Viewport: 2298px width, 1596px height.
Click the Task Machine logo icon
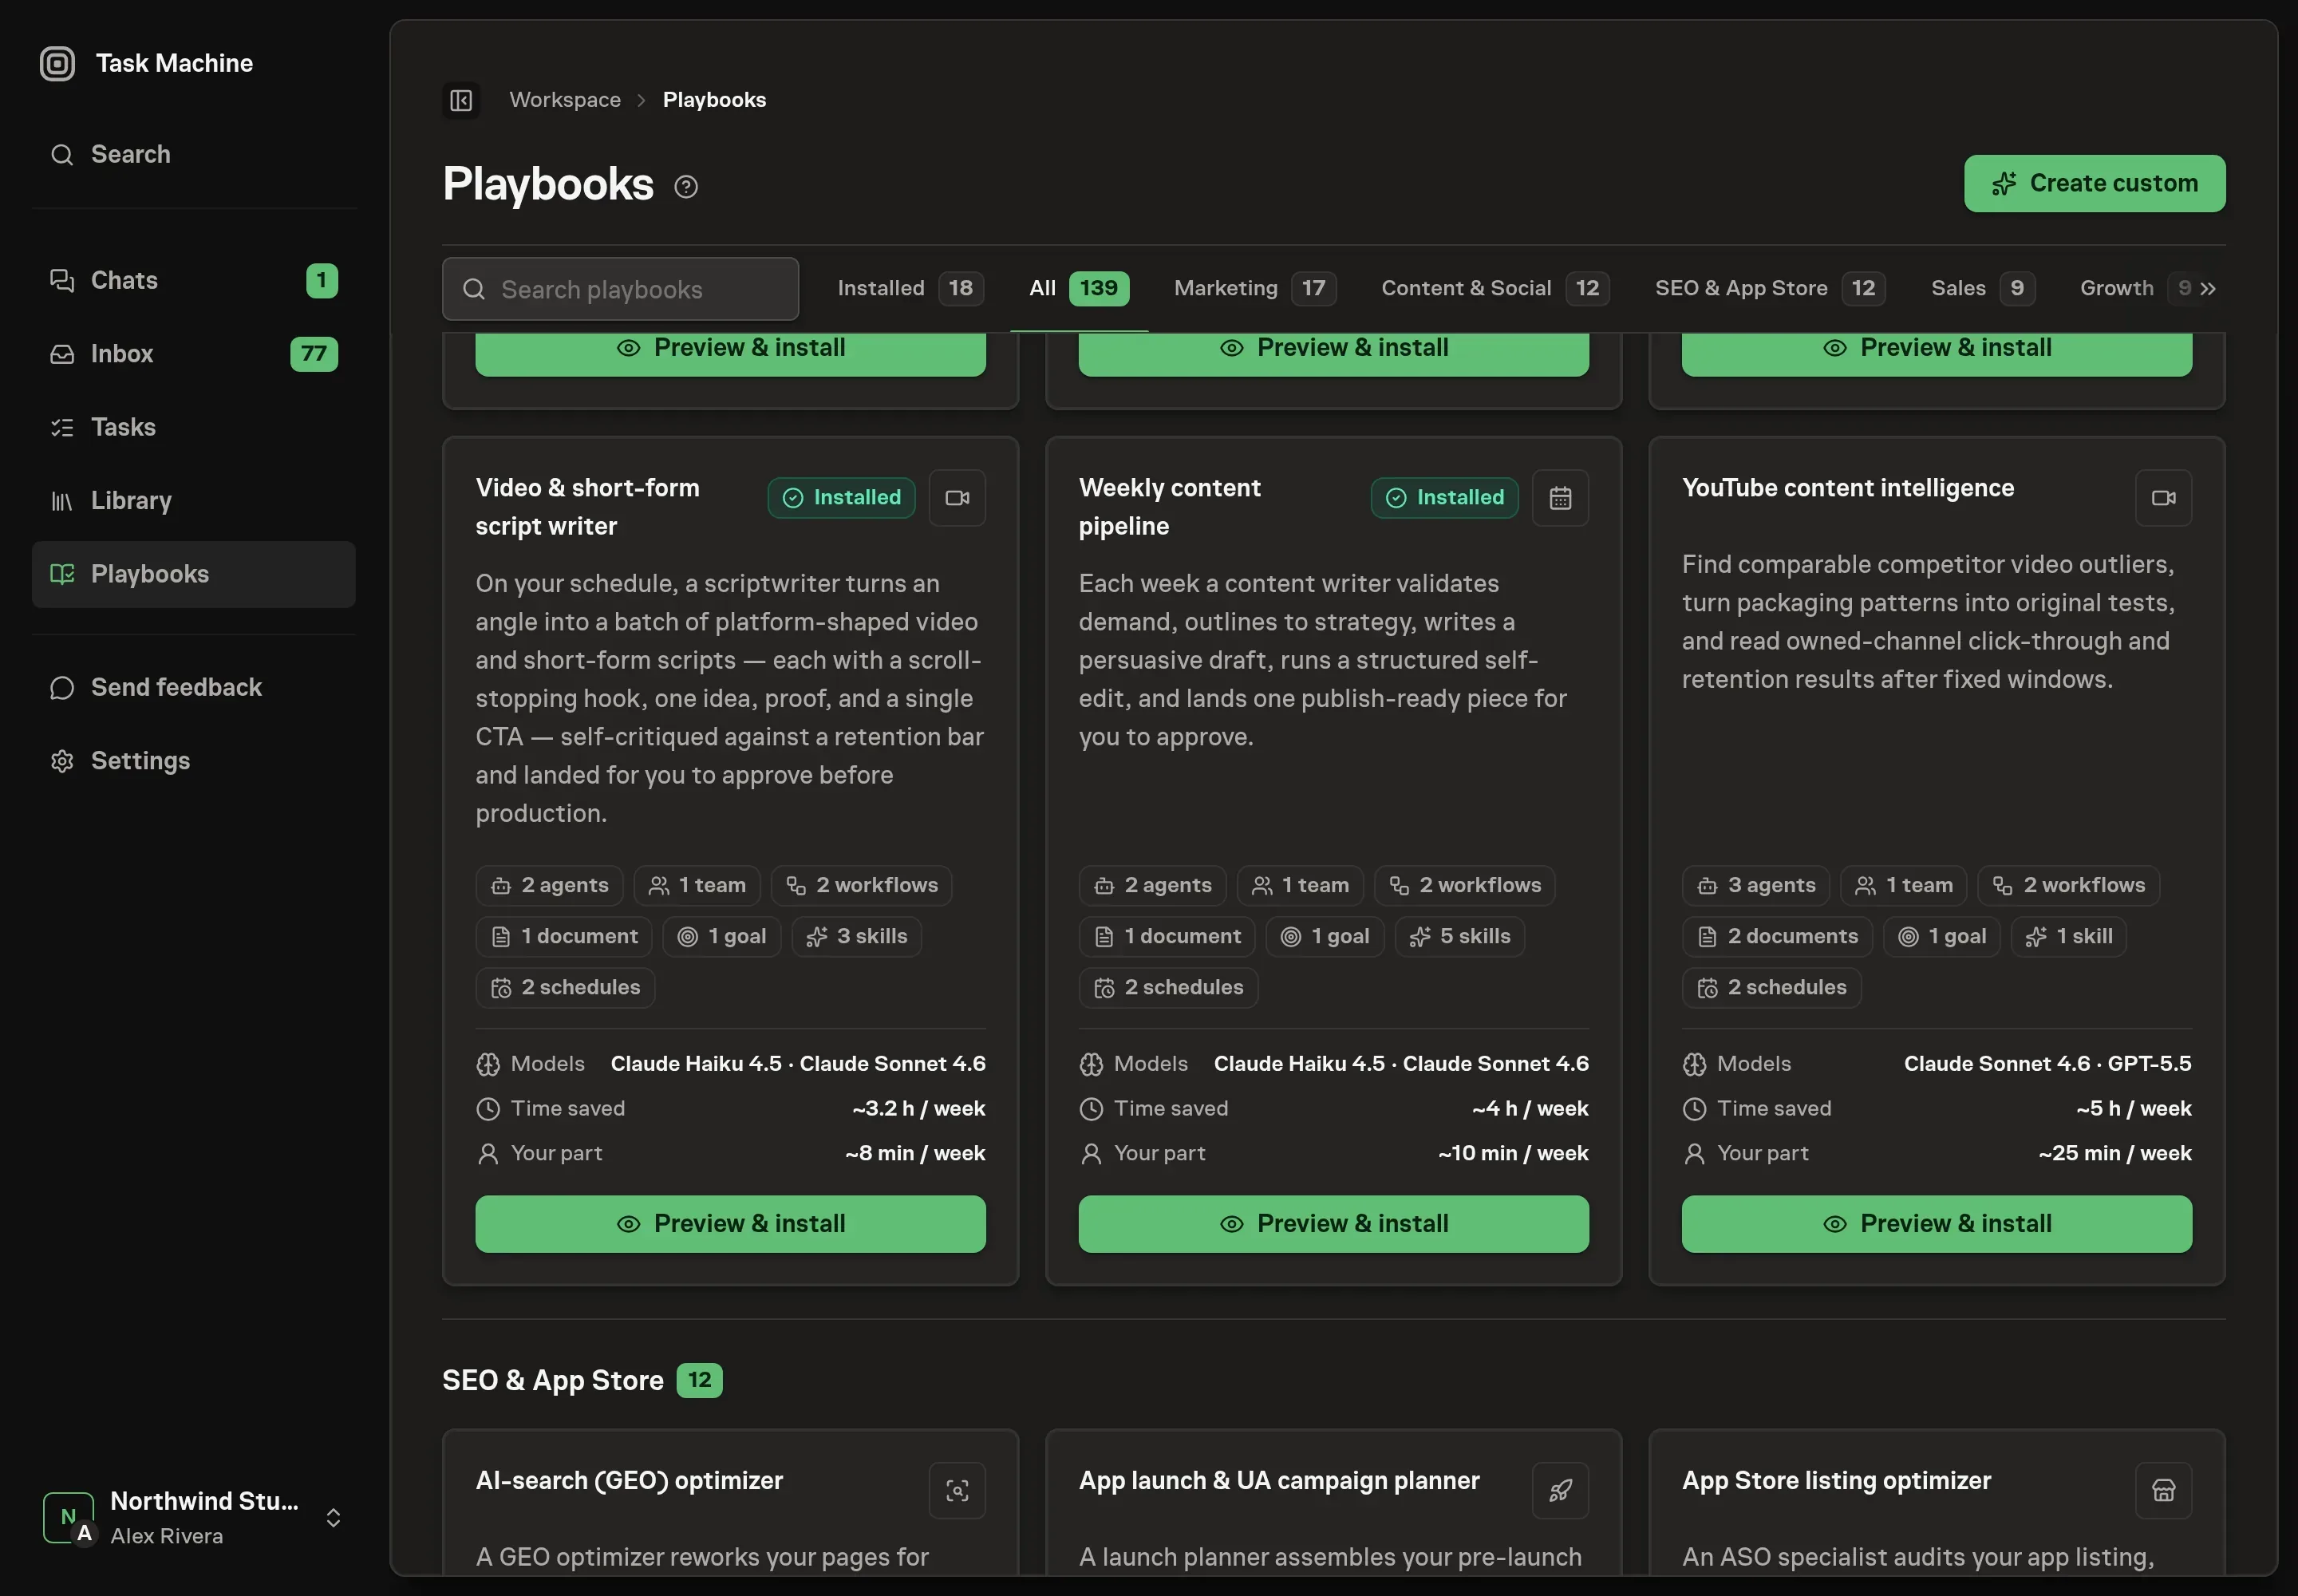pyautogui.click(x=57, y=63)
